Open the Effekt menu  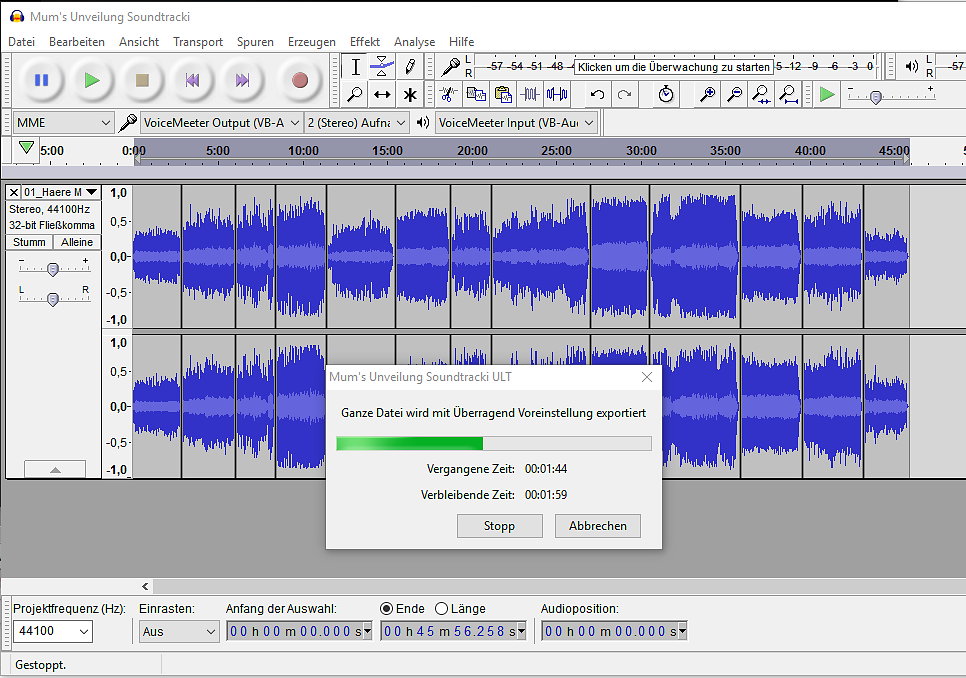(x=364, y=42)
